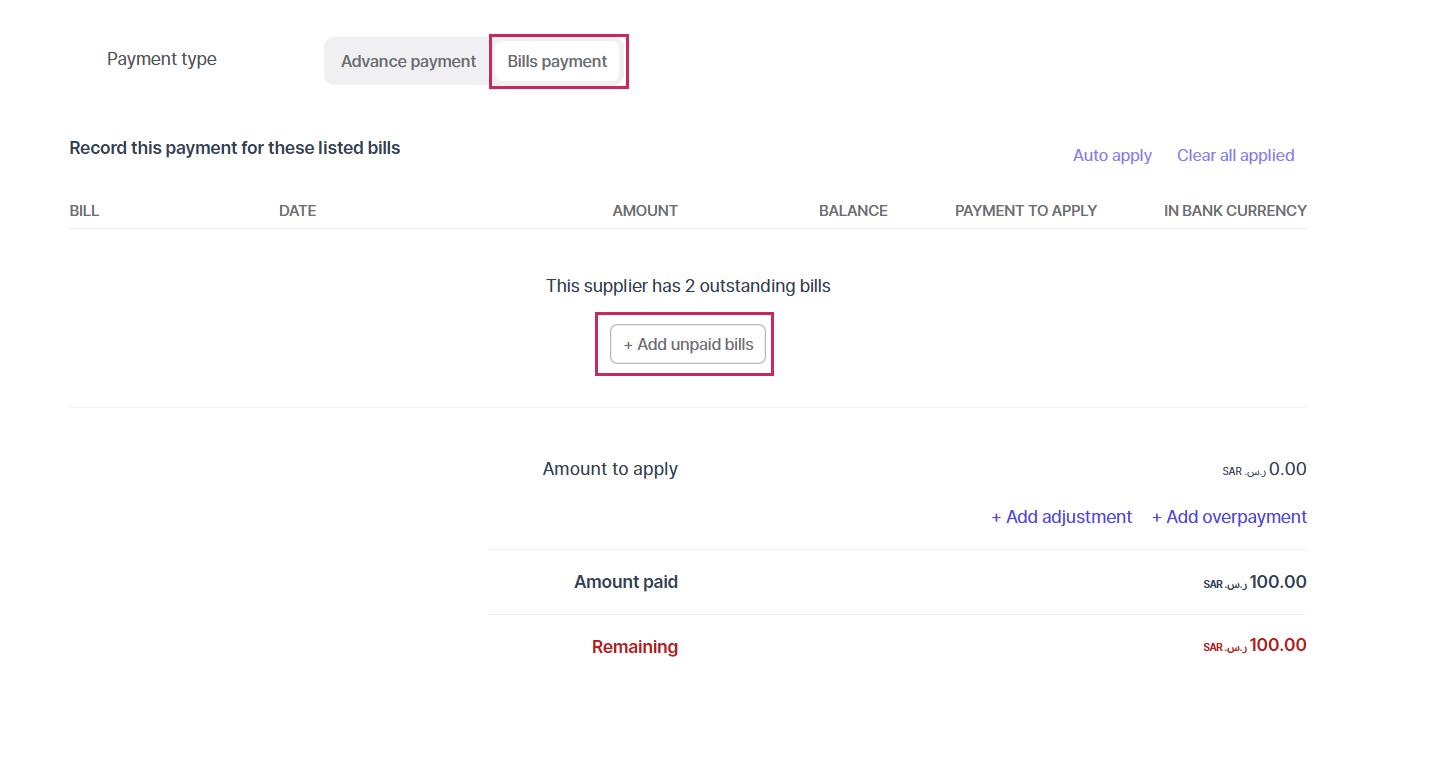Select the AMOUNT column header
The width and height of the screenshot is (1440, 757).
[x=645, y=211]
